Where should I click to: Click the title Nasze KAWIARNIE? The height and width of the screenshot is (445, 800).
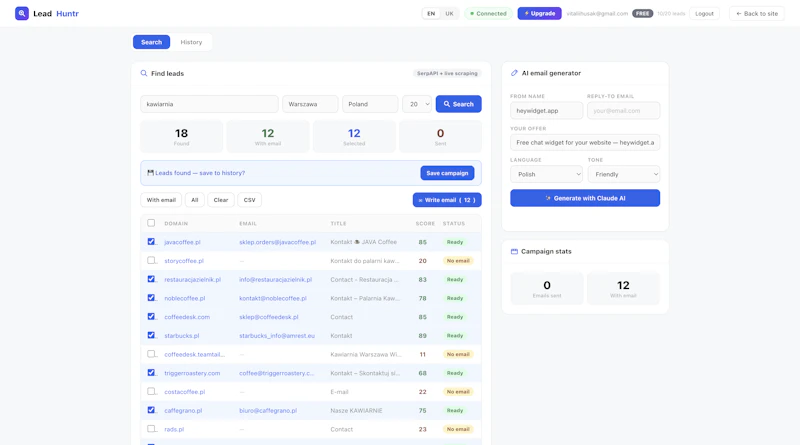tap(356, 411)
